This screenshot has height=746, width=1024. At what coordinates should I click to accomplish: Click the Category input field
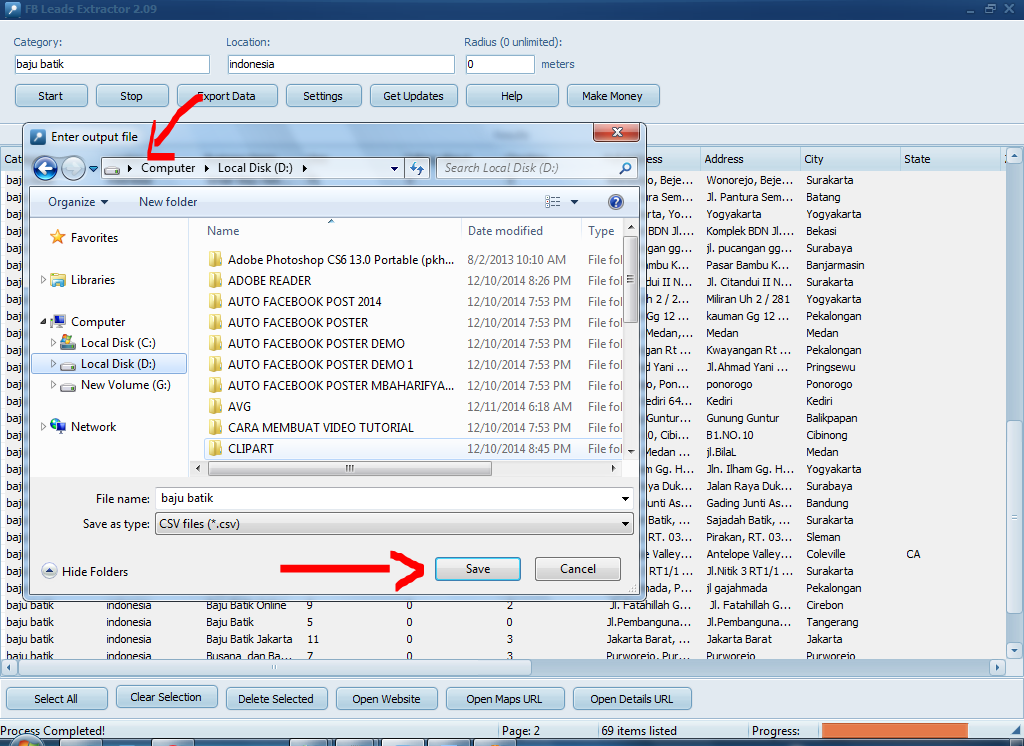click(112, 64)
